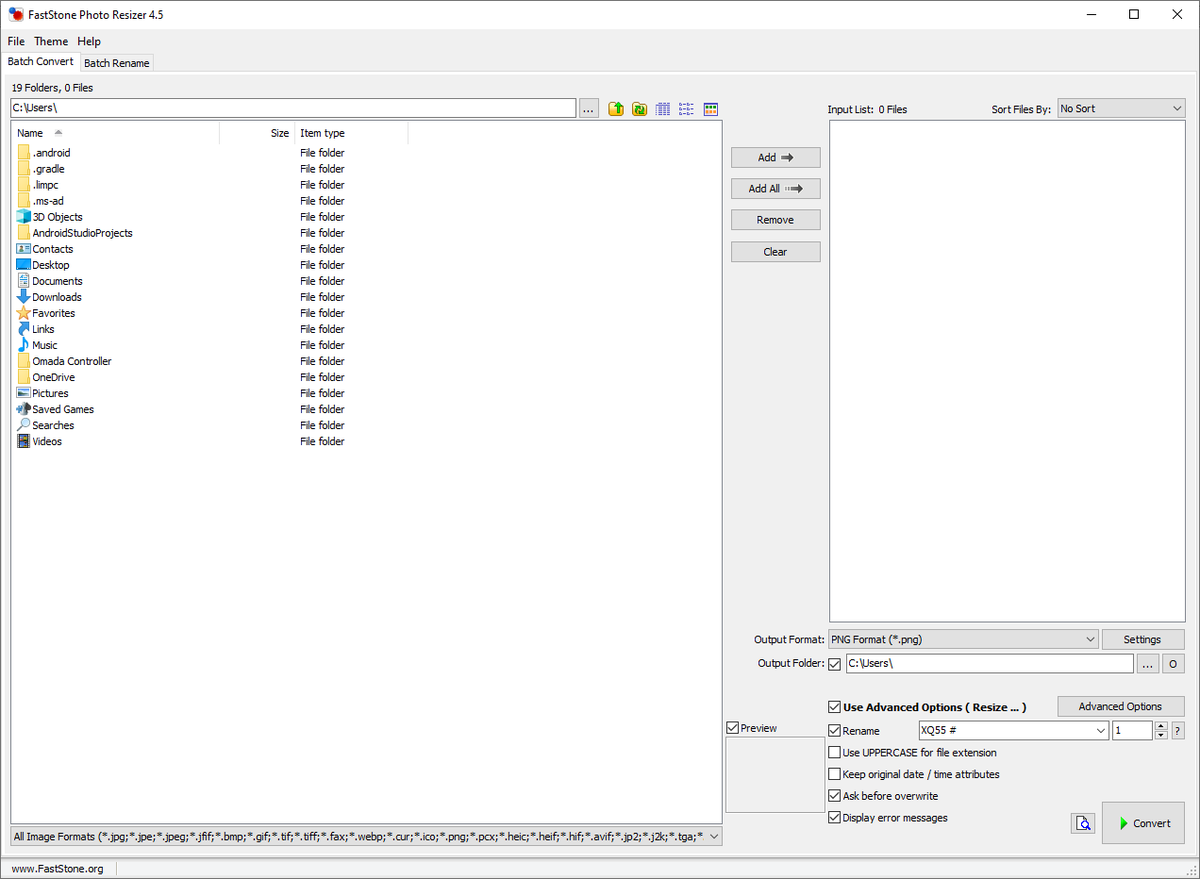Select the Saved Games icon

[24, 409]
